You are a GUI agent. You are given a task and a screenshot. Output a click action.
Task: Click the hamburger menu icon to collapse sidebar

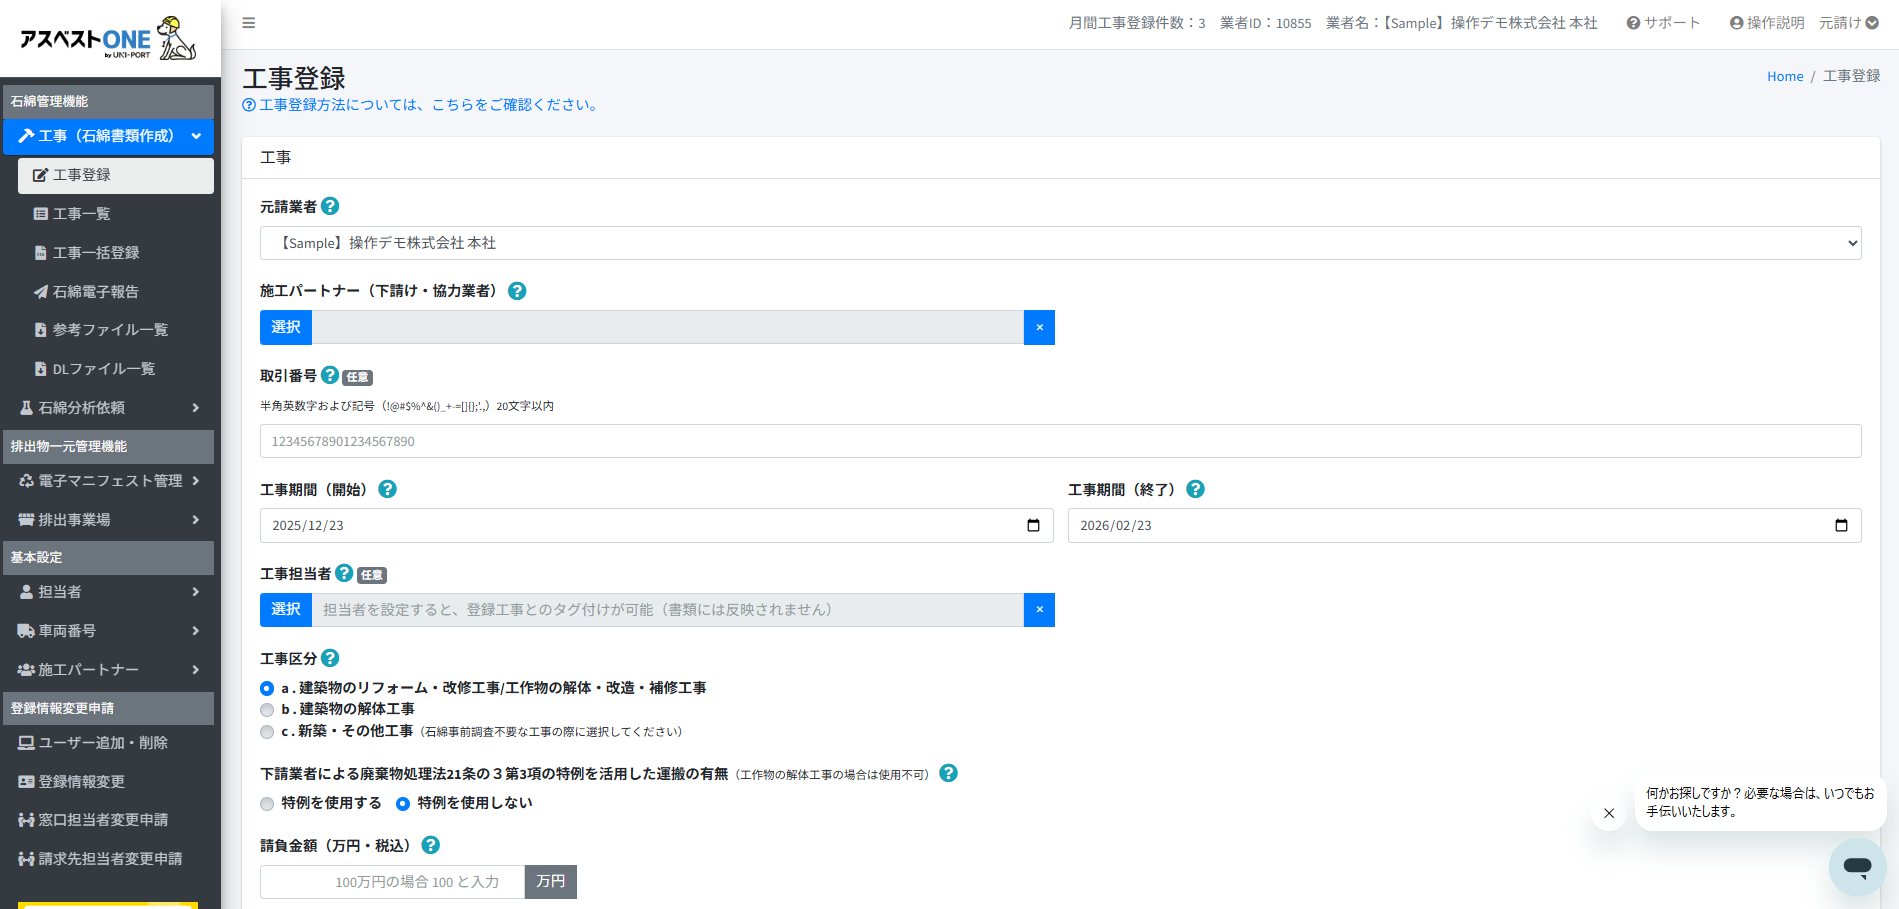[x=249, y=23]
